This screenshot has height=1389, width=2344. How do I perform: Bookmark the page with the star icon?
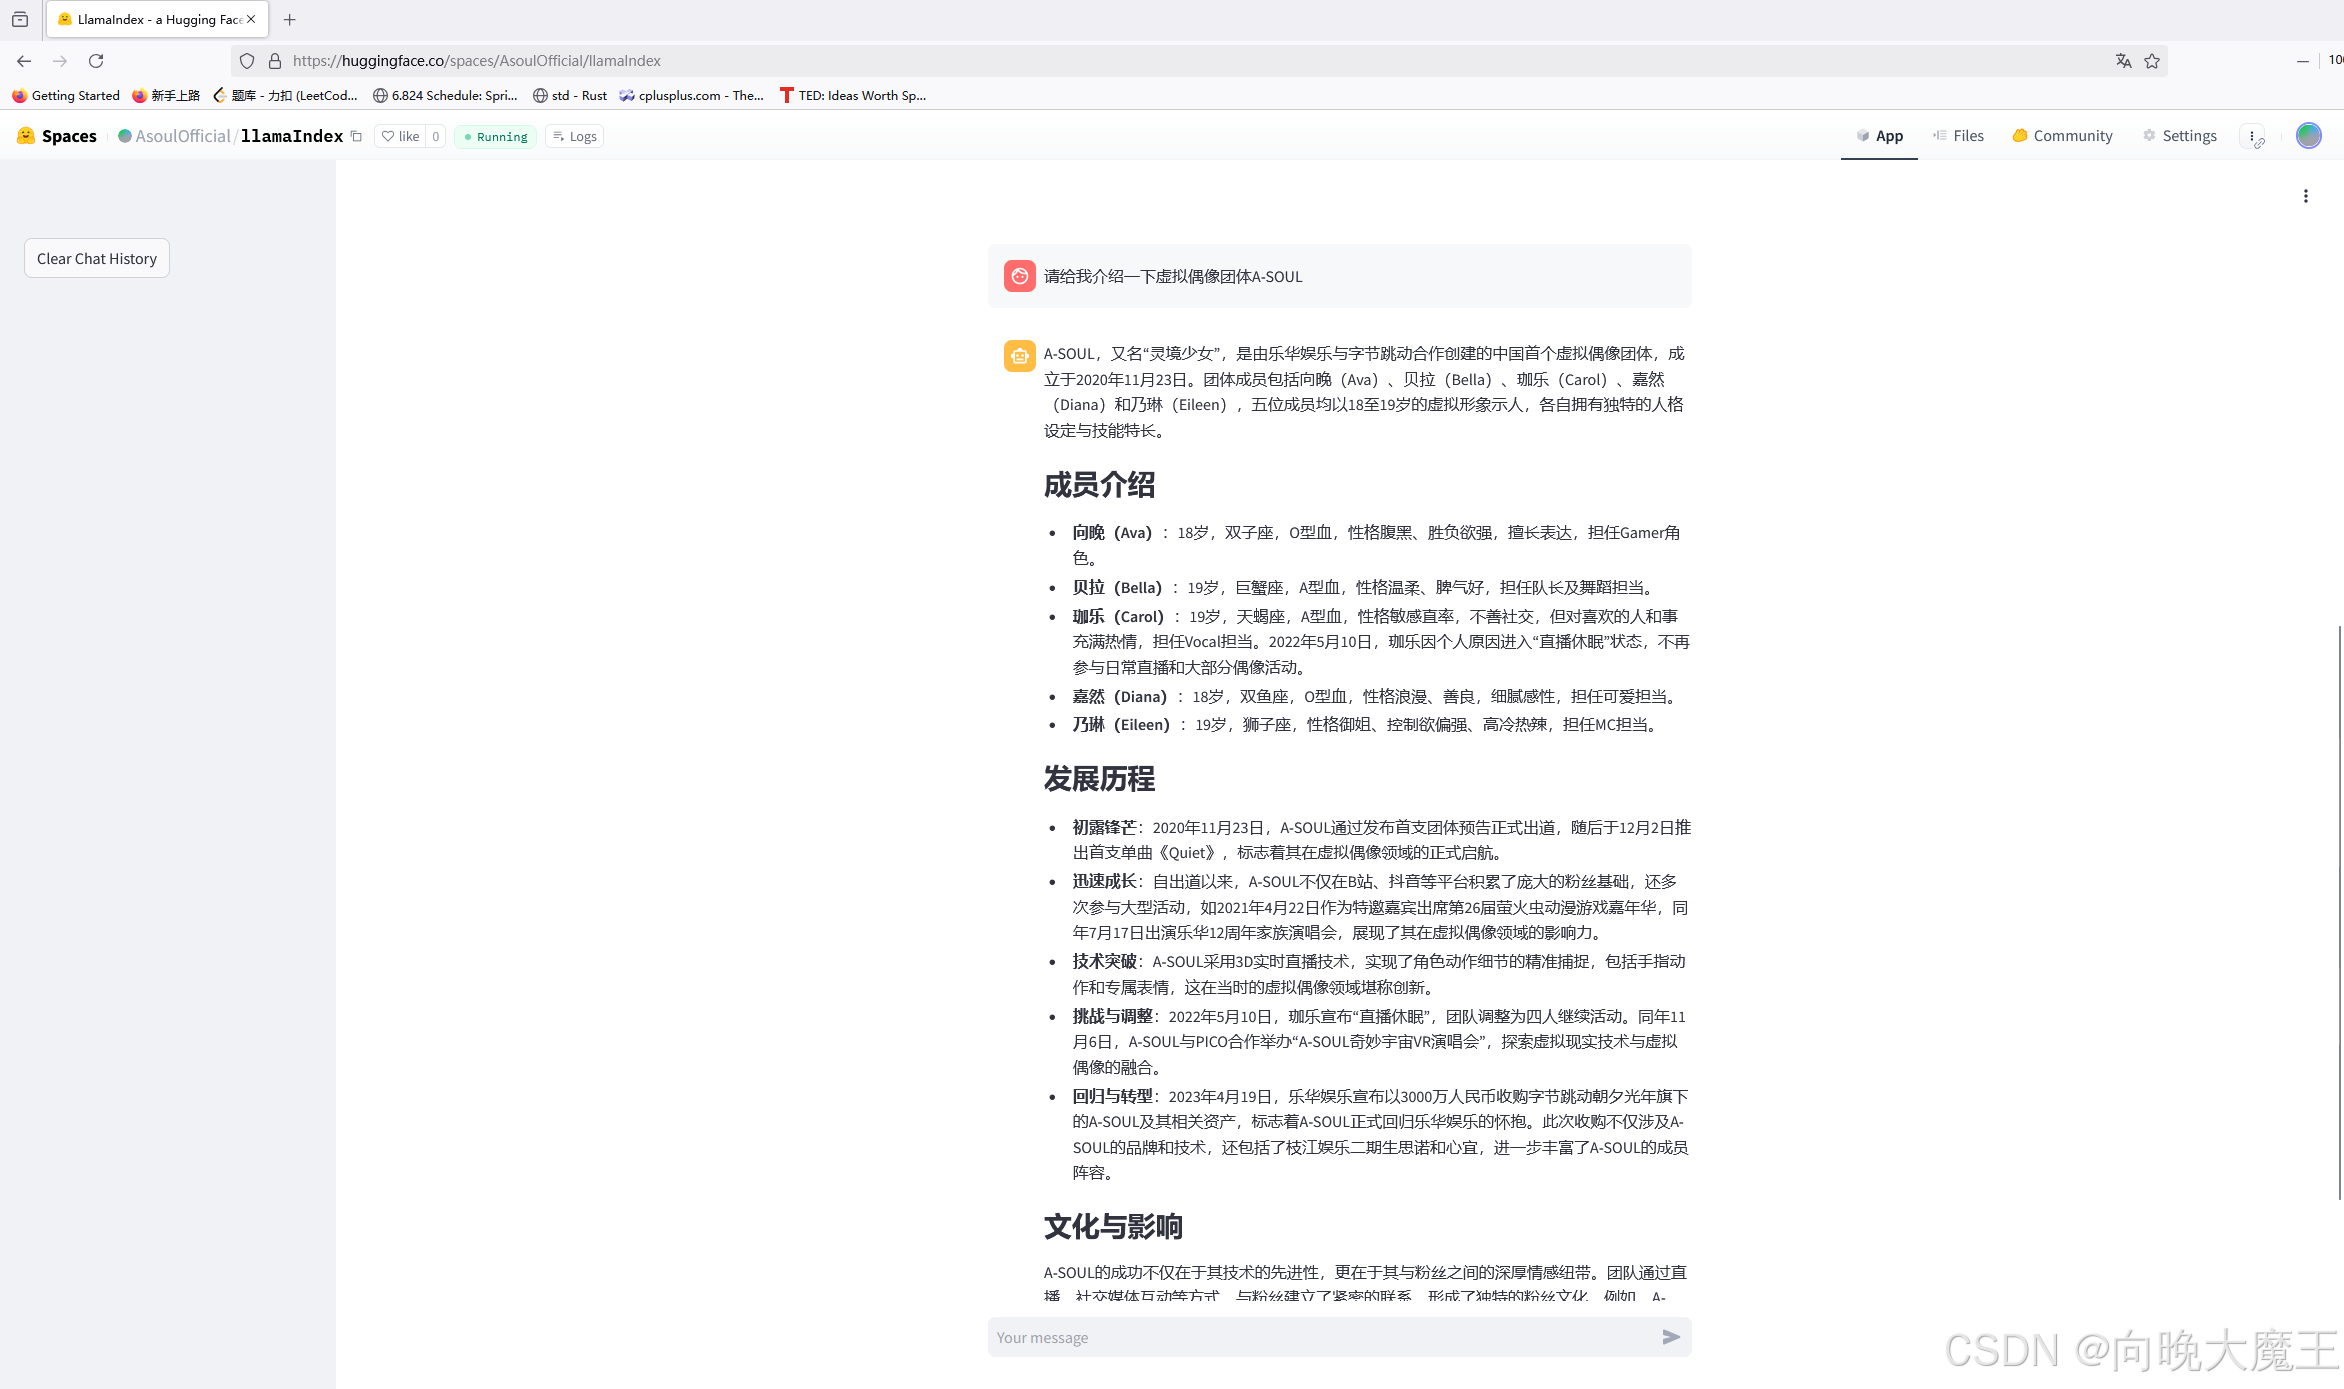2152,61
